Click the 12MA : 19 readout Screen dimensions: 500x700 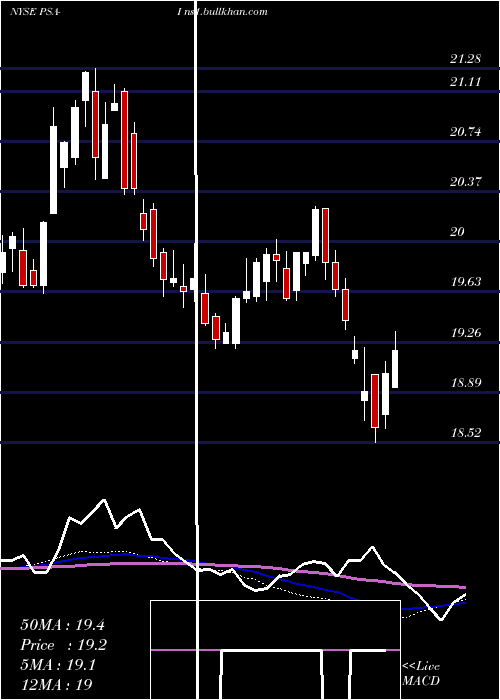pos(56,685)
